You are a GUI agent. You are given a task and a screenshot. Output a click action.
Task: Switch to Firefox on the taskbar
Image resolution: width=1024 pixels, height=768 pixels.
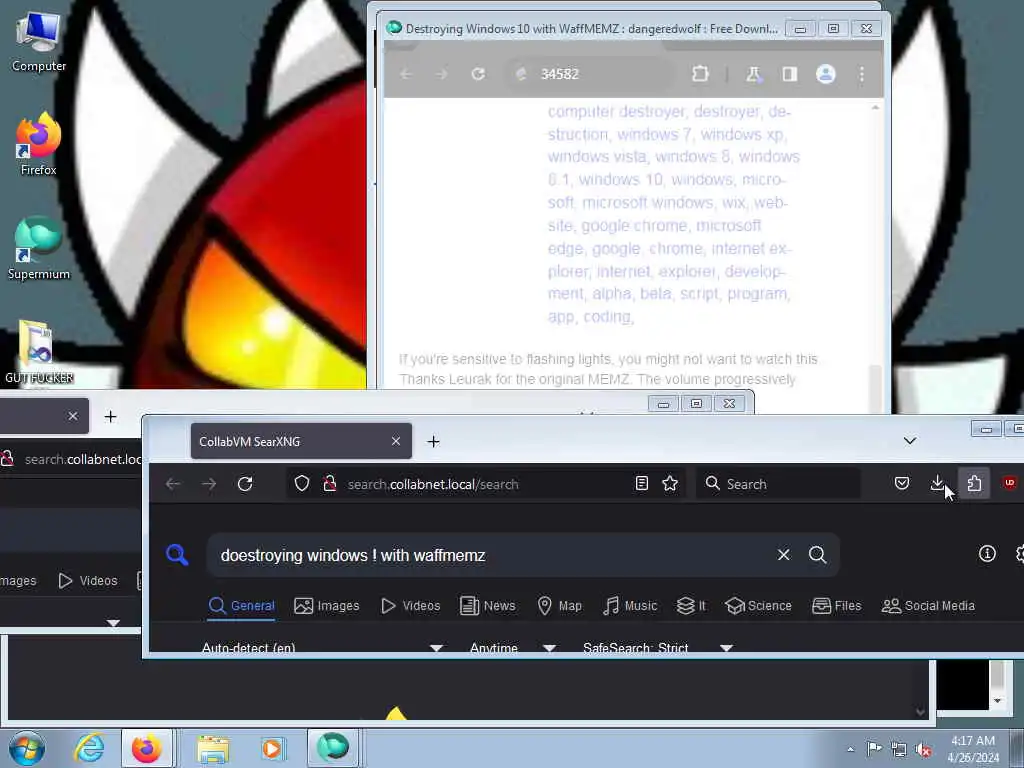click(147, 748)
